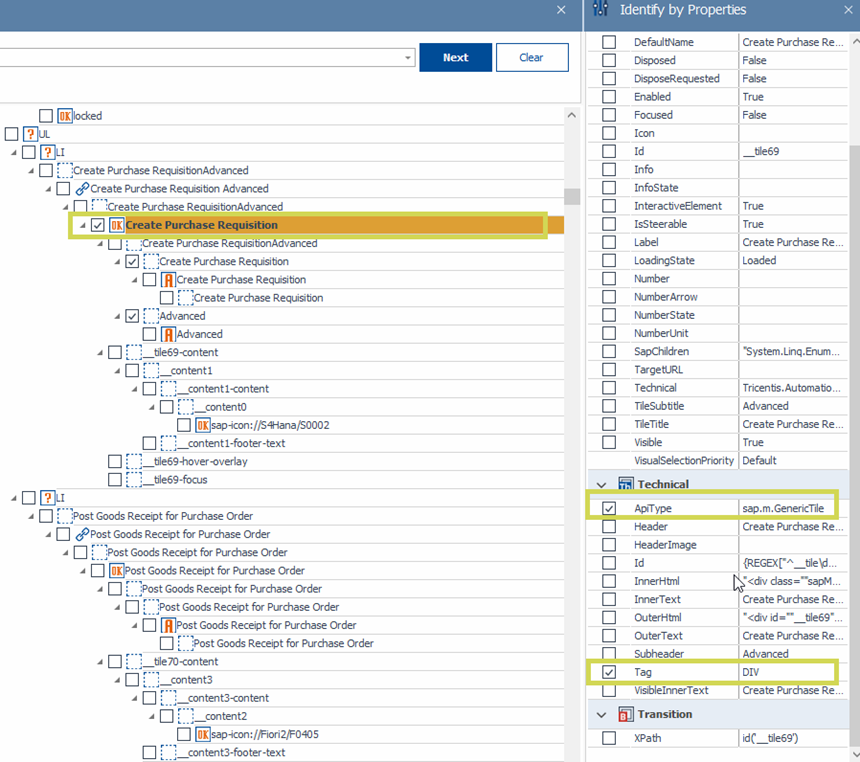This screenshot has height=762, width=860.
Task: Click the OK icon beside sap-icon://S4Hana/S0002
Action: [202, 425]
